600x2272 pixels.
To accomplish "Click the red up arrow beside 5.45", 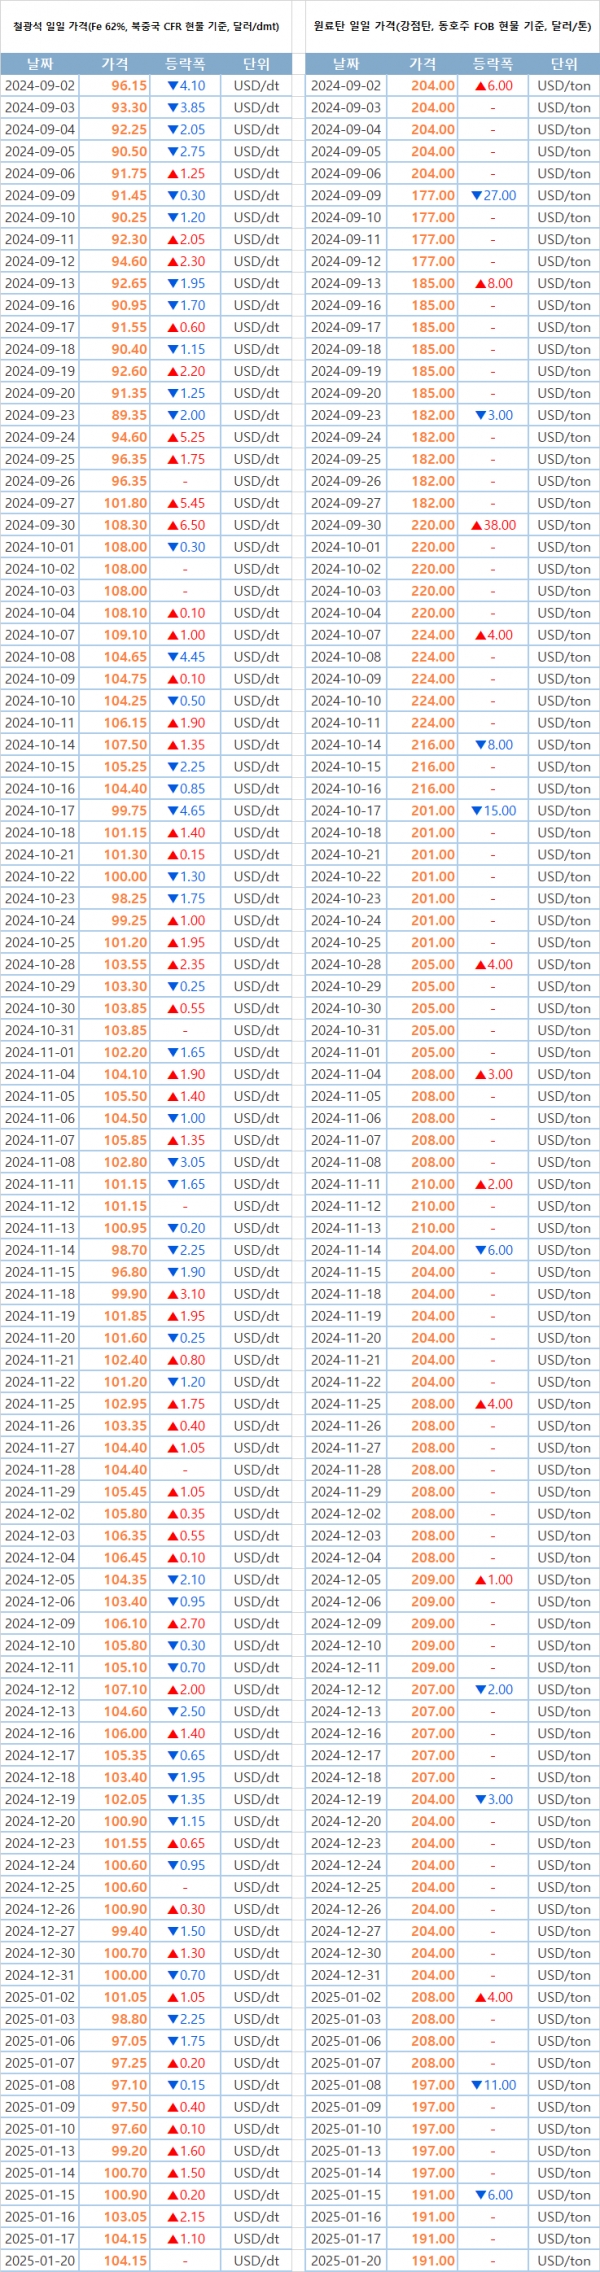I will (x=172, y=503).
